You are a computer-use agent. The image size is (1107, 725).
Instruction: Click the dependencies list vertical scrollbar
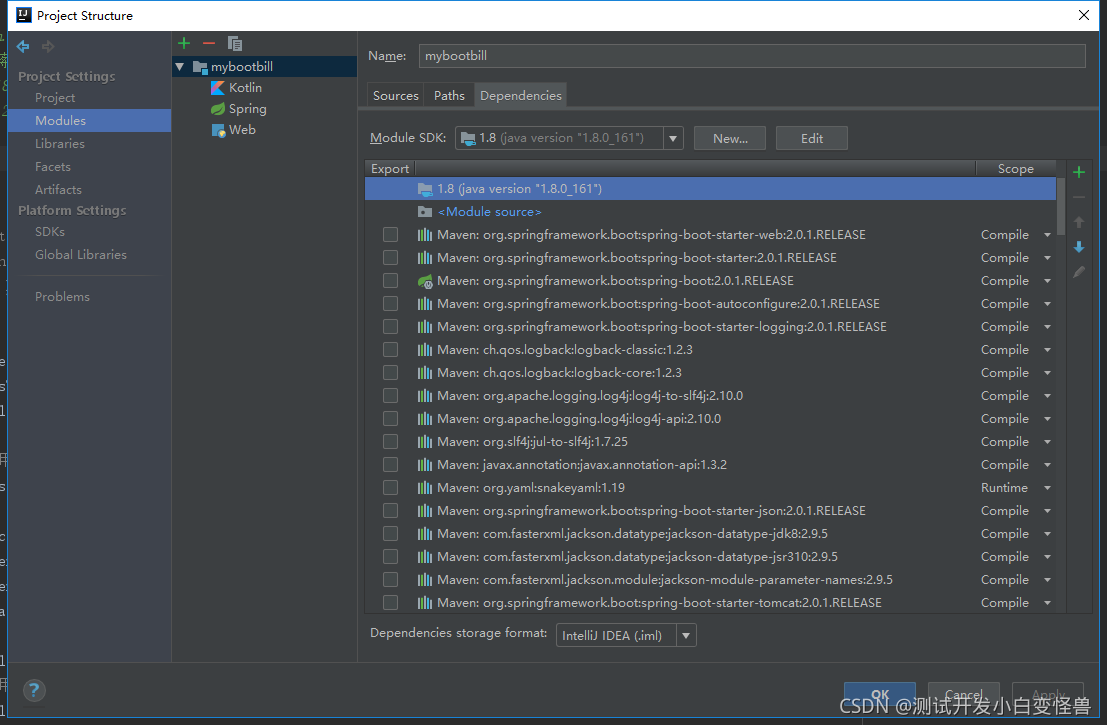tap(1061, 205)
